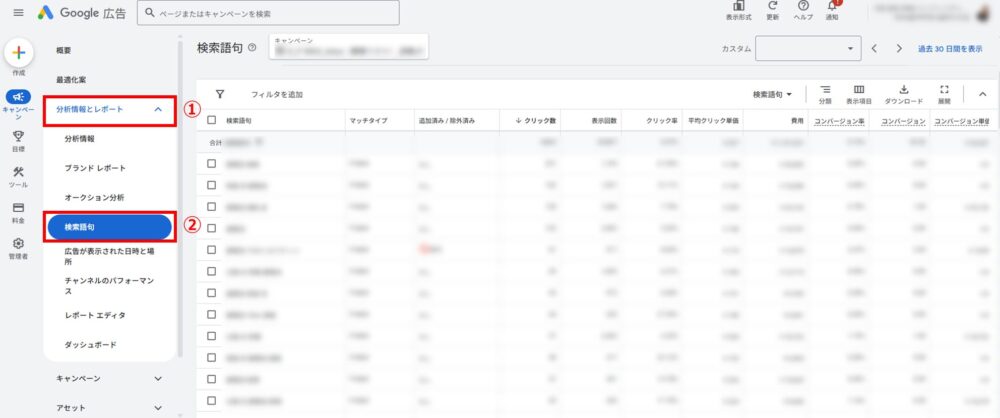The height and width of the screenshot is (418, 1000).
Task: Click the help icon beside 検索語句 title
Action: pos(253,48)
